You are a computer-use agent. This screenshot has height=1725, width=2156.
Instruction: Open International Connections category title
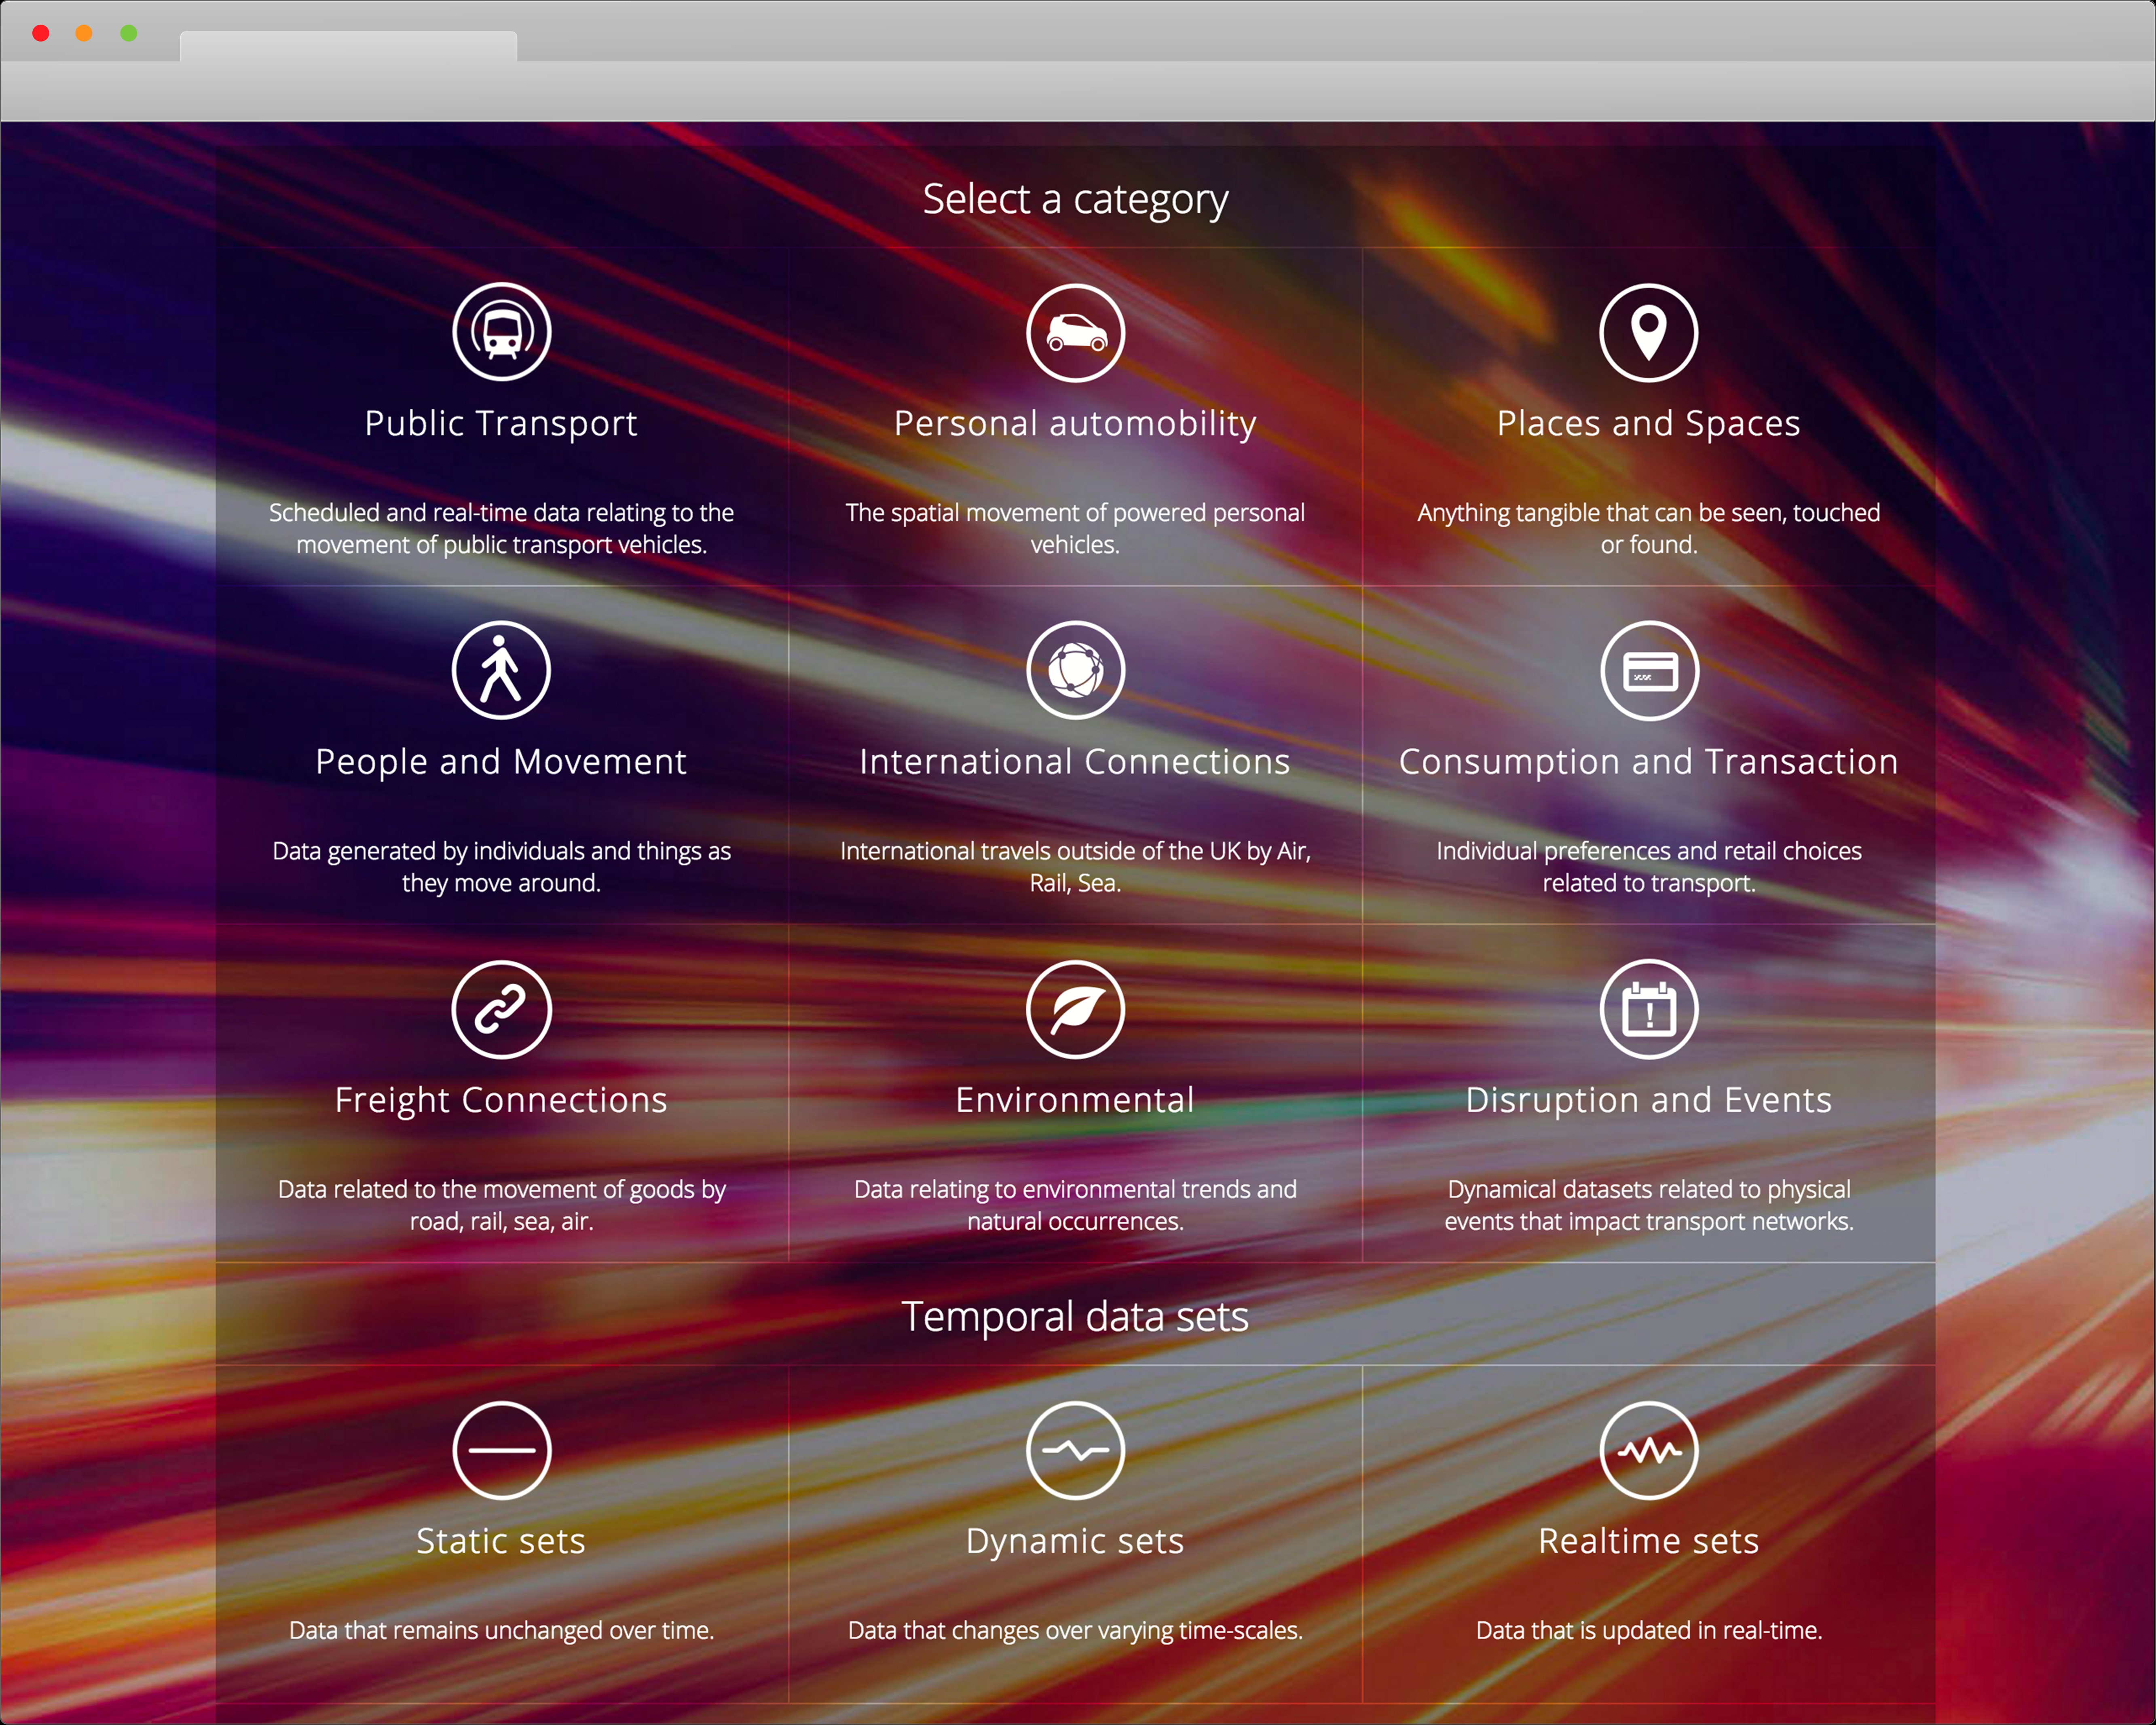1075,761
